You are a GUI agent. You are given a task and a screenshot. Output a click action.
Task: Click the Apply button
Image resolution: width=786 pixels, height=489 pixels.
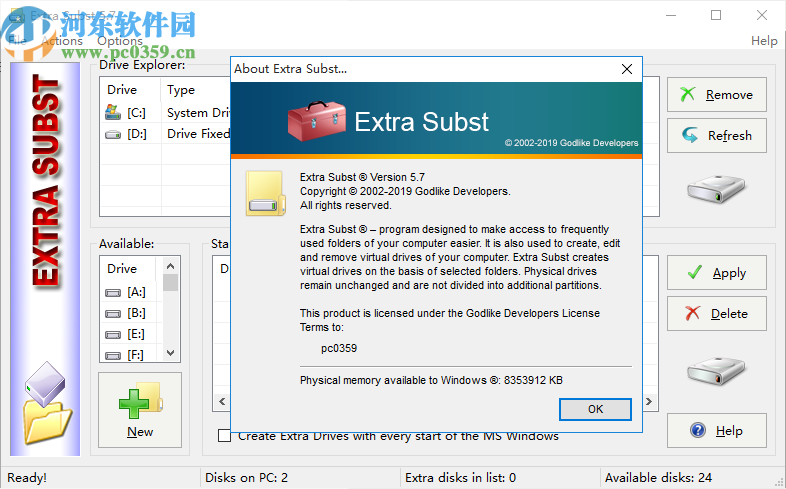click(716, 273)
